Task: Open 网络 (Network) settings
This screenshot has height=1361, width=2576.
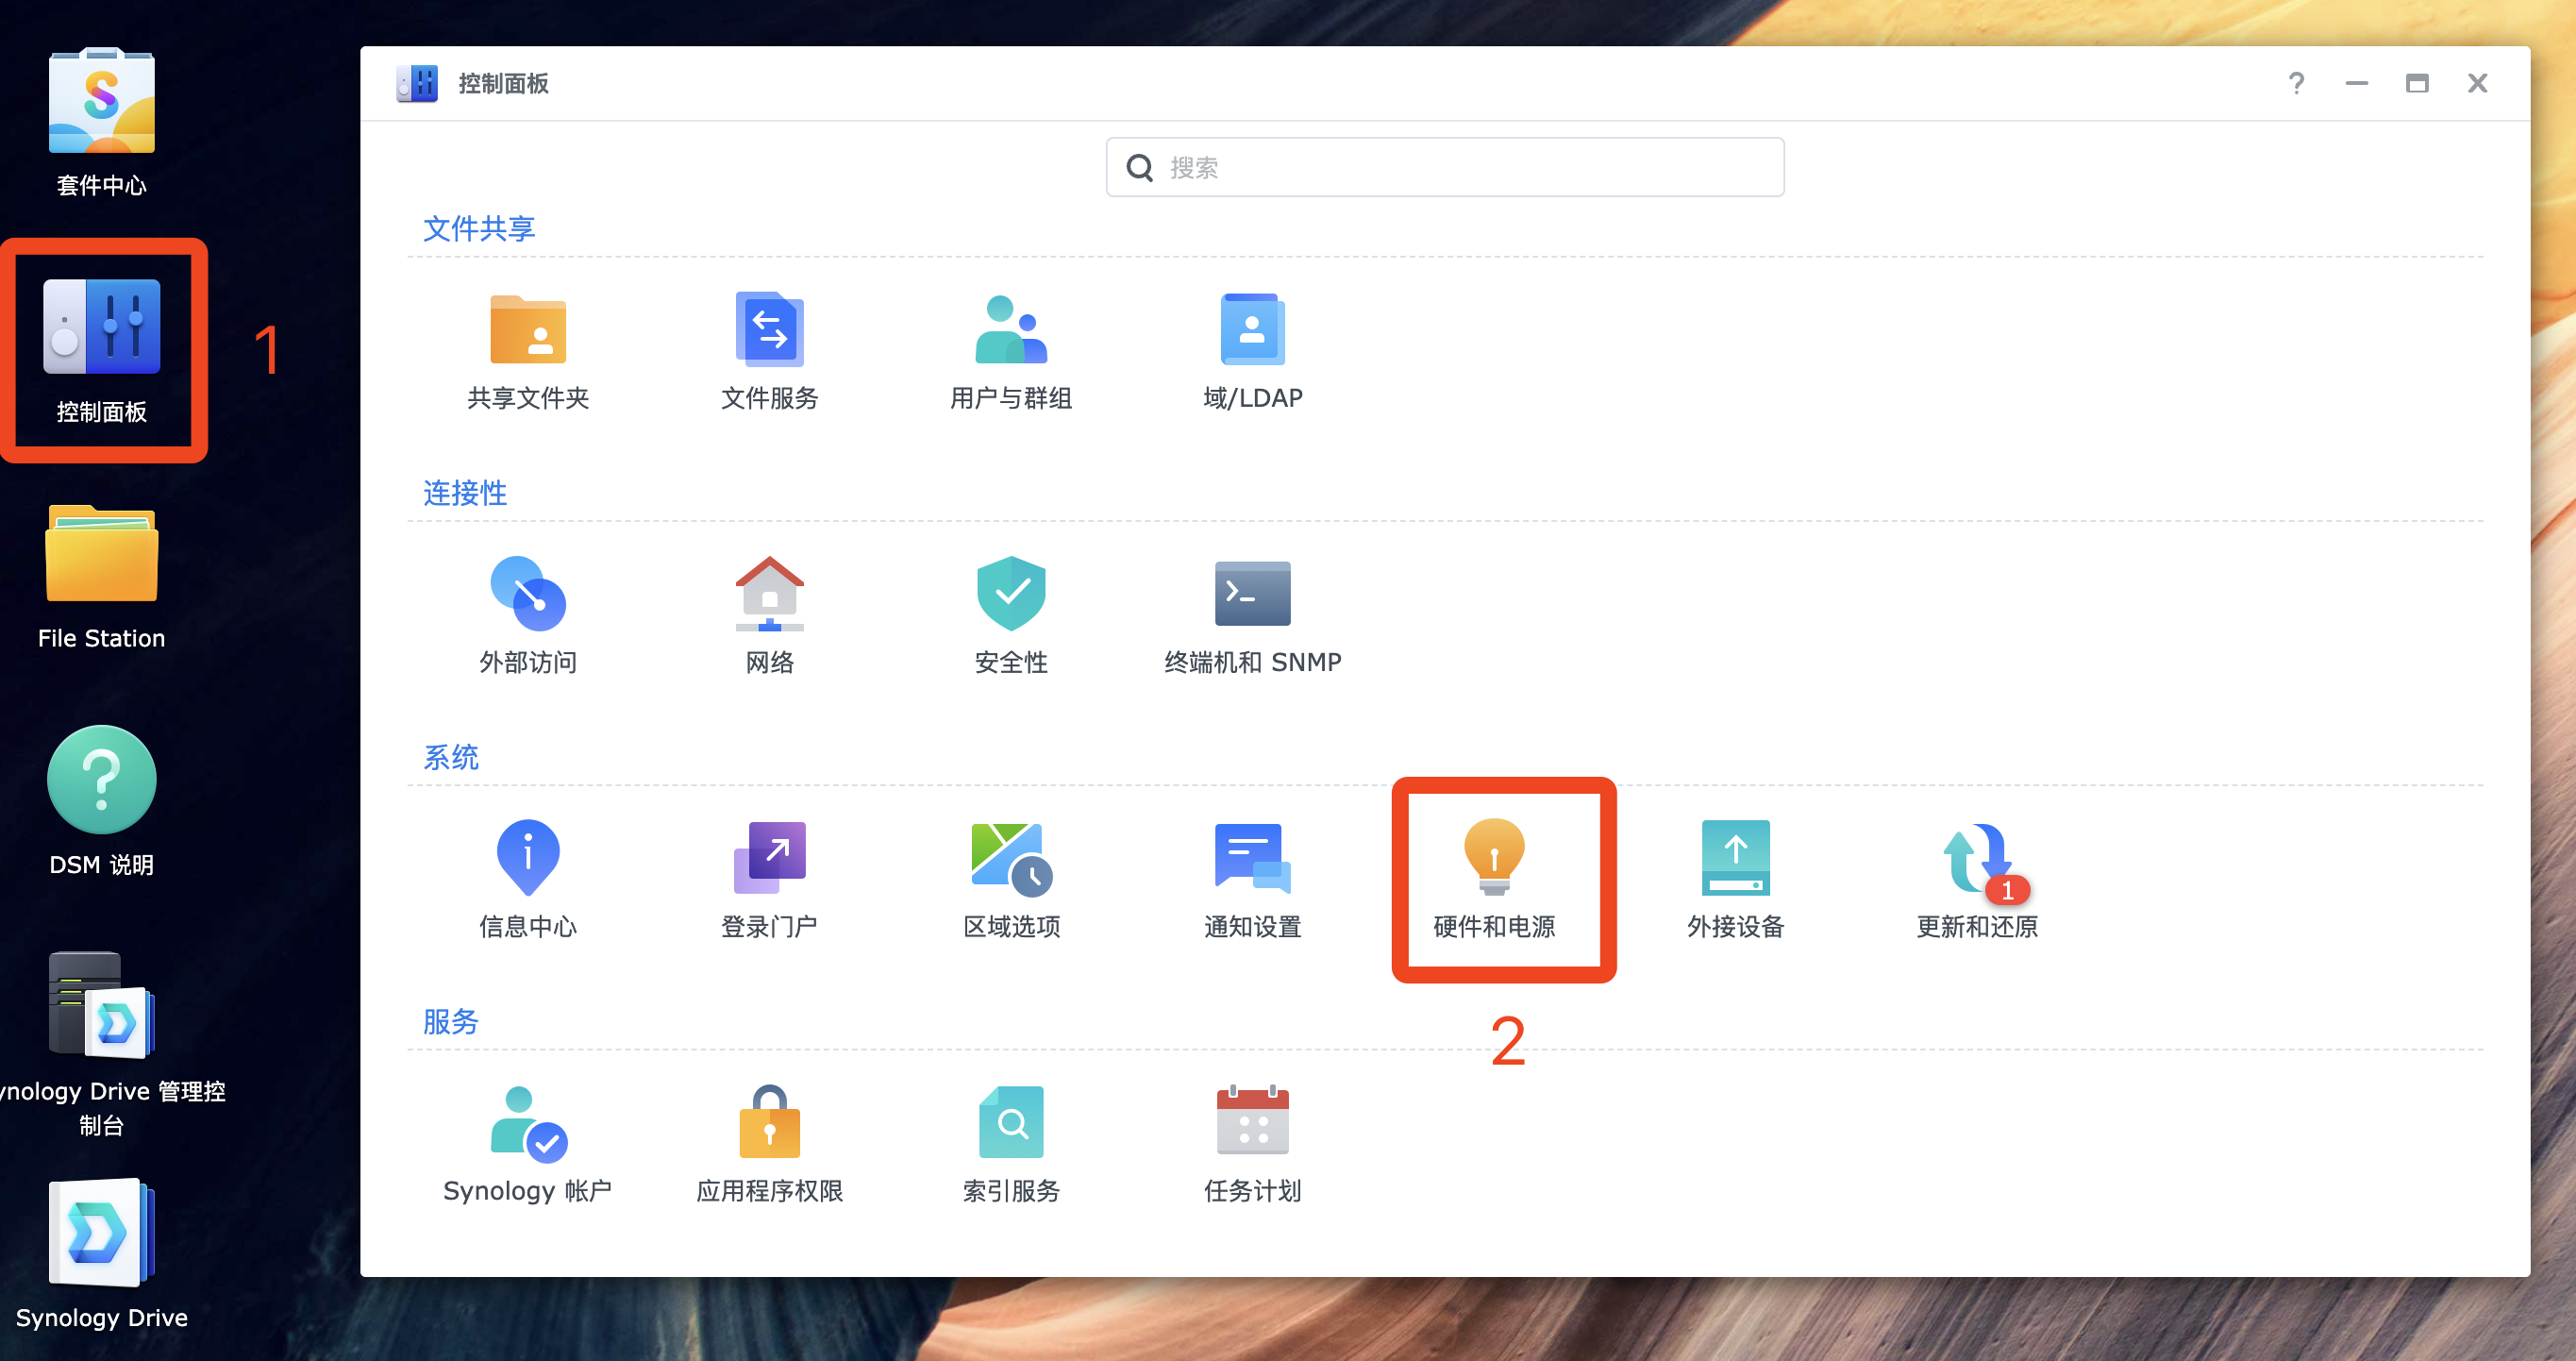Action: click(x=769, y=613)
